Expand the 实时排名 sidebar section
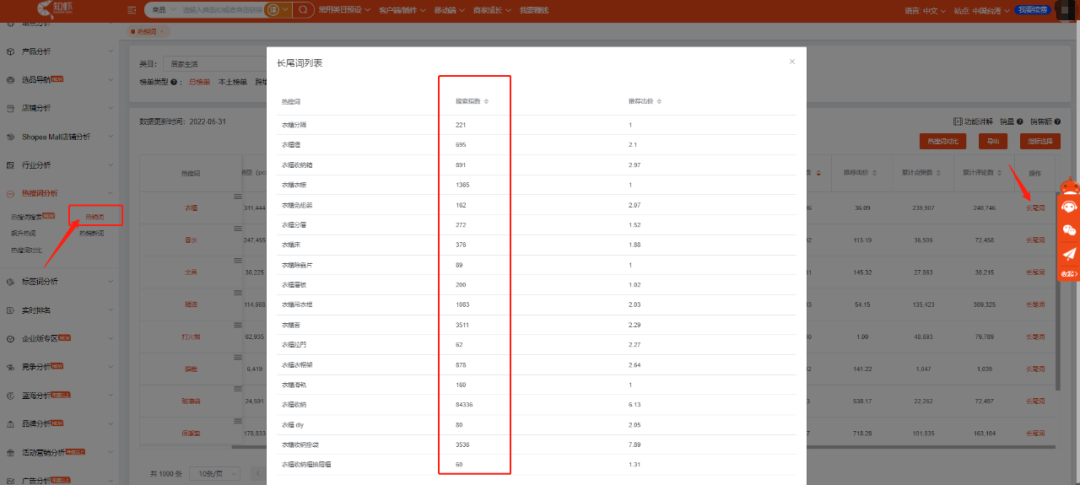Screen dimensions: 1080x485 110,311
